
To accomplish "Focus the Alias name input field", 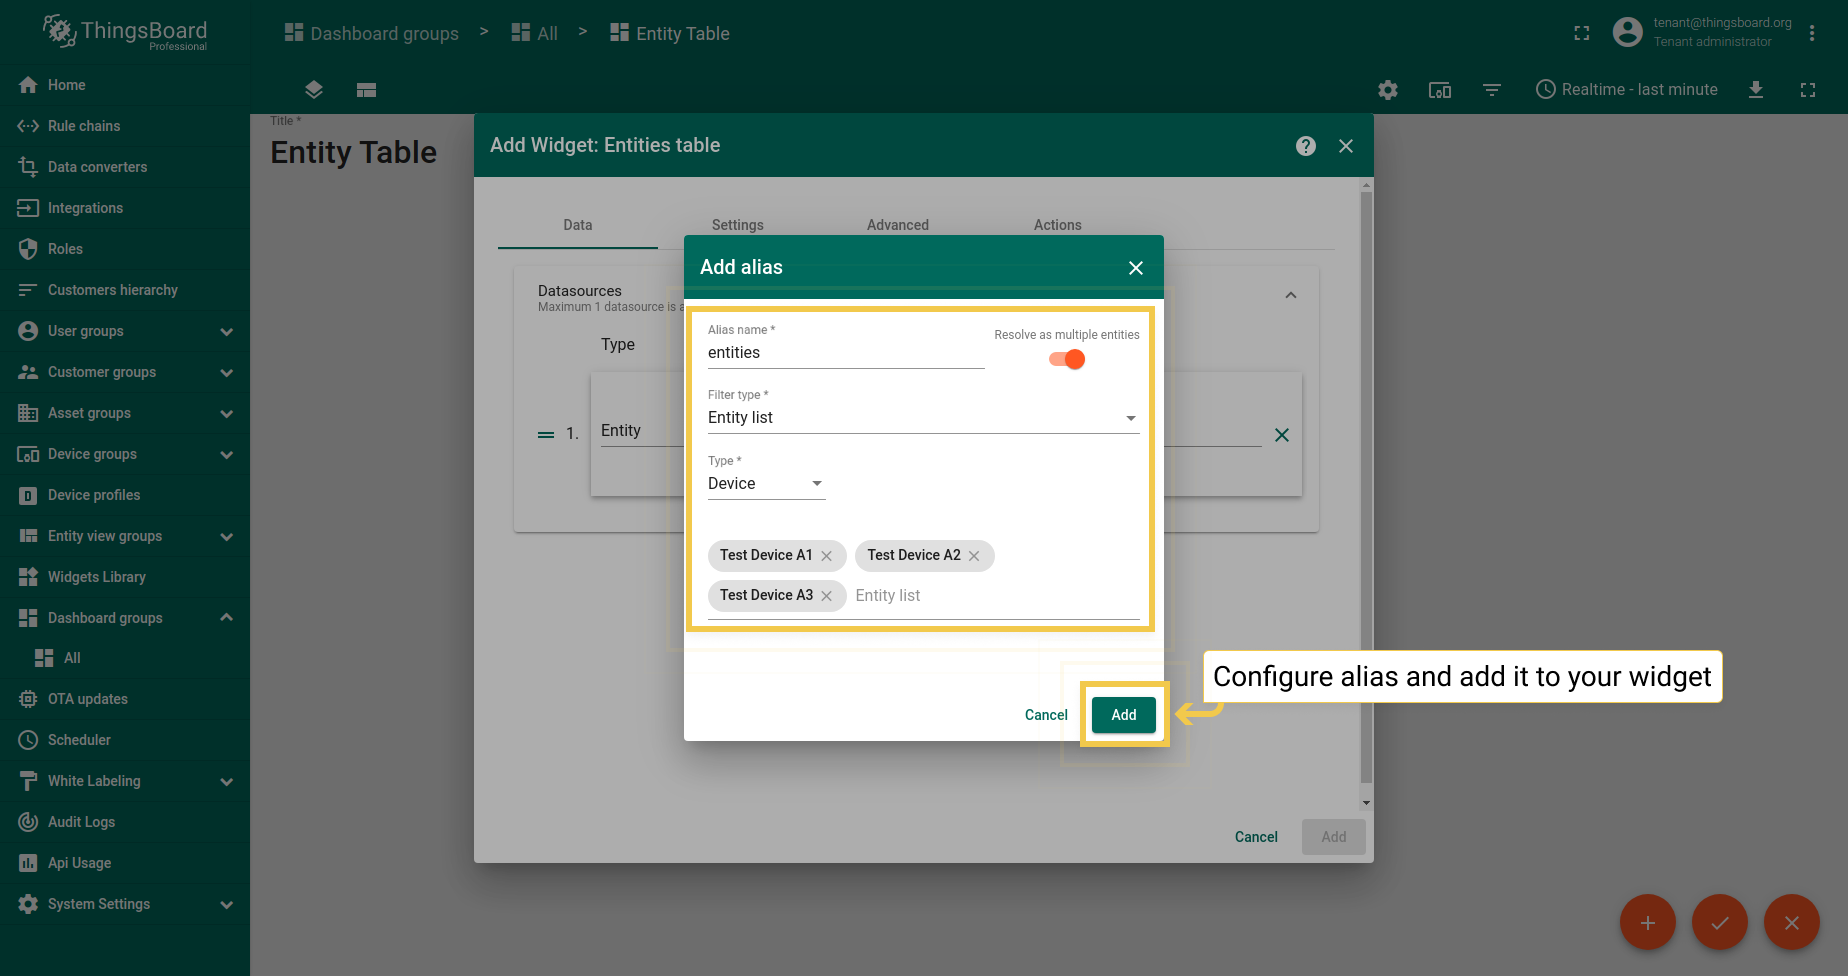I will (846, 353).
